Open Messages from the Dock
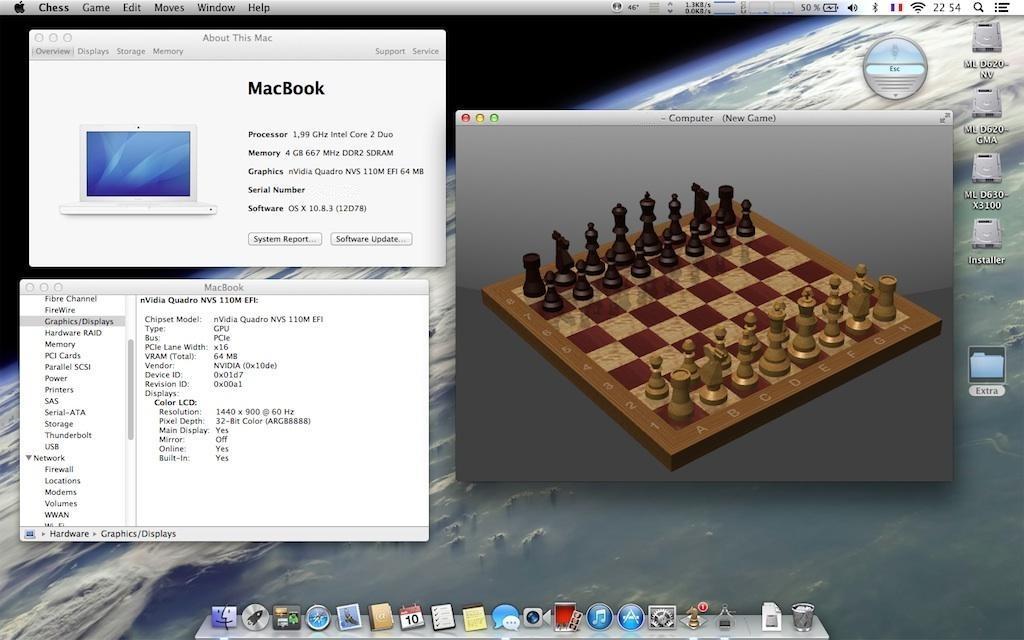Image resolution: width=1024 pixels, height=640 pixels. [505, 617]
